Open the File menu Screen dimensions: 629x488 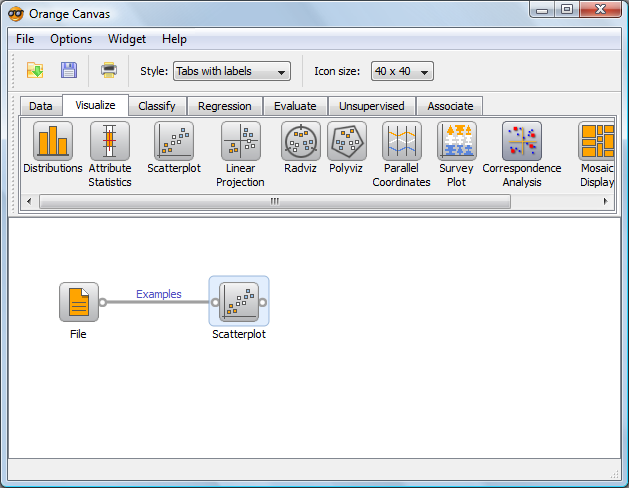(x=25, y=39)
